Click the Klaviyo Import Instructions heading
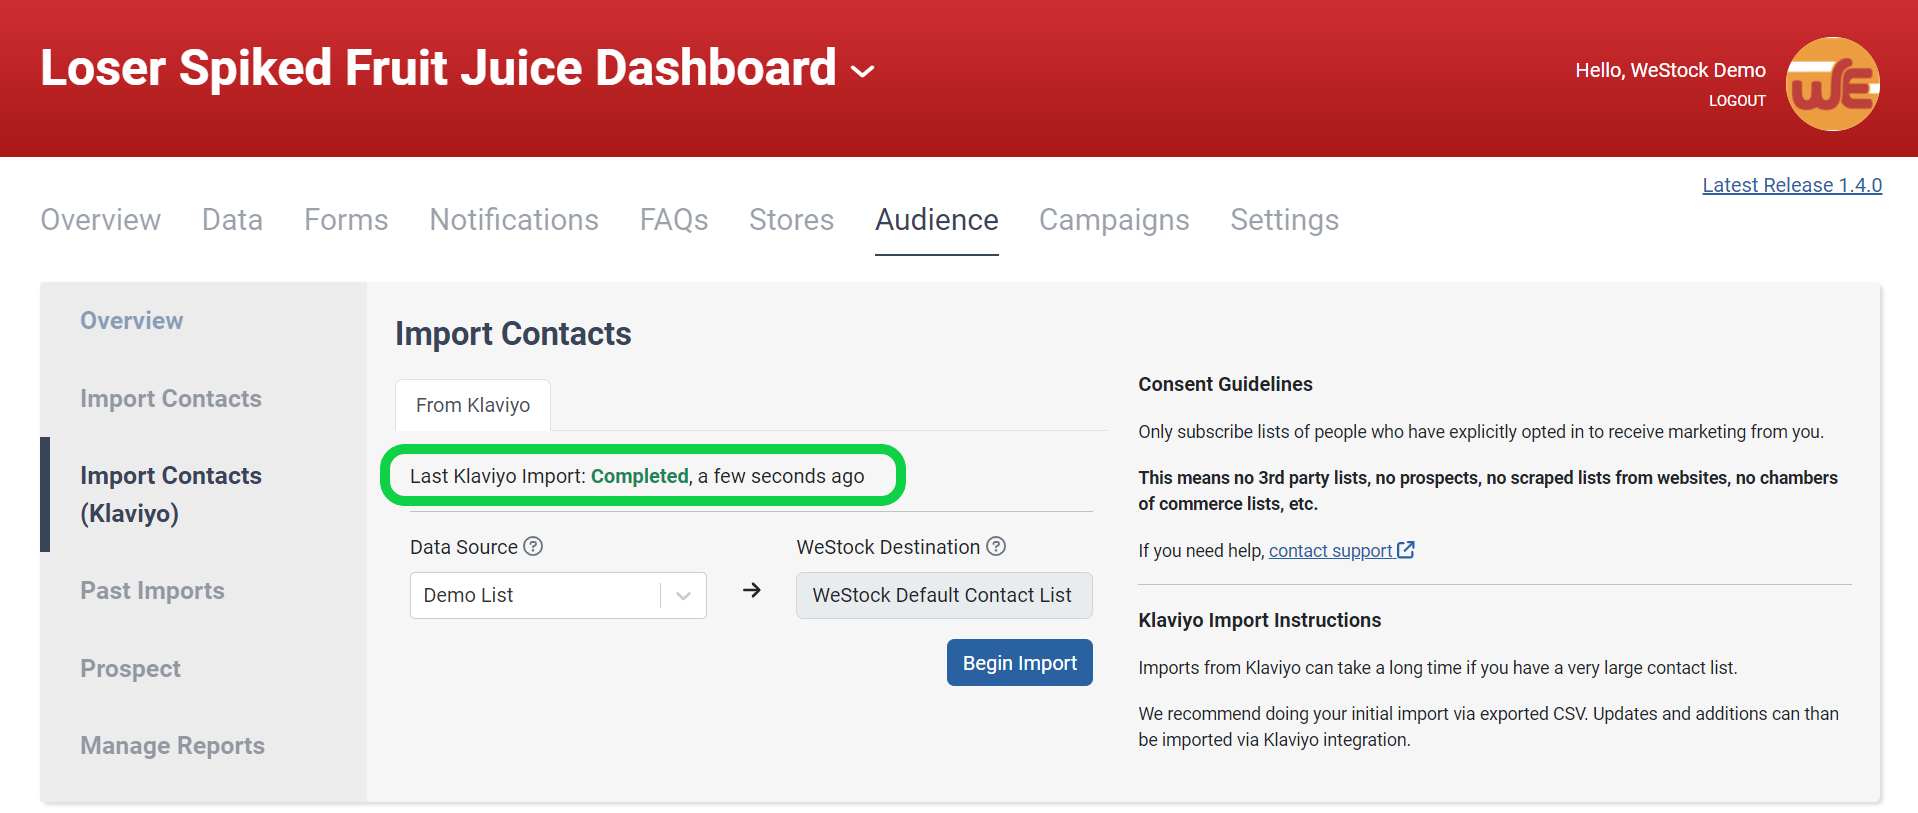Viewport: 1918px width, 813px height. [1259, 620]
